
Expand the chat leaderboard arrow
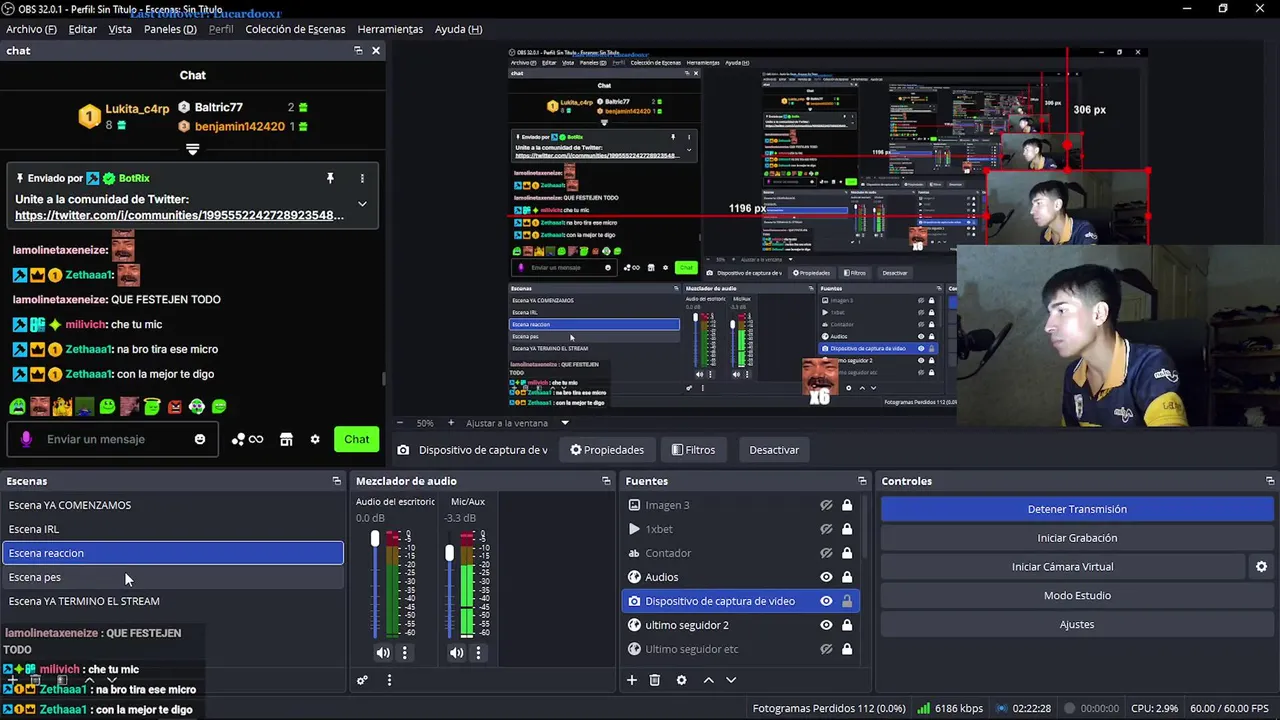click(193, 149)
